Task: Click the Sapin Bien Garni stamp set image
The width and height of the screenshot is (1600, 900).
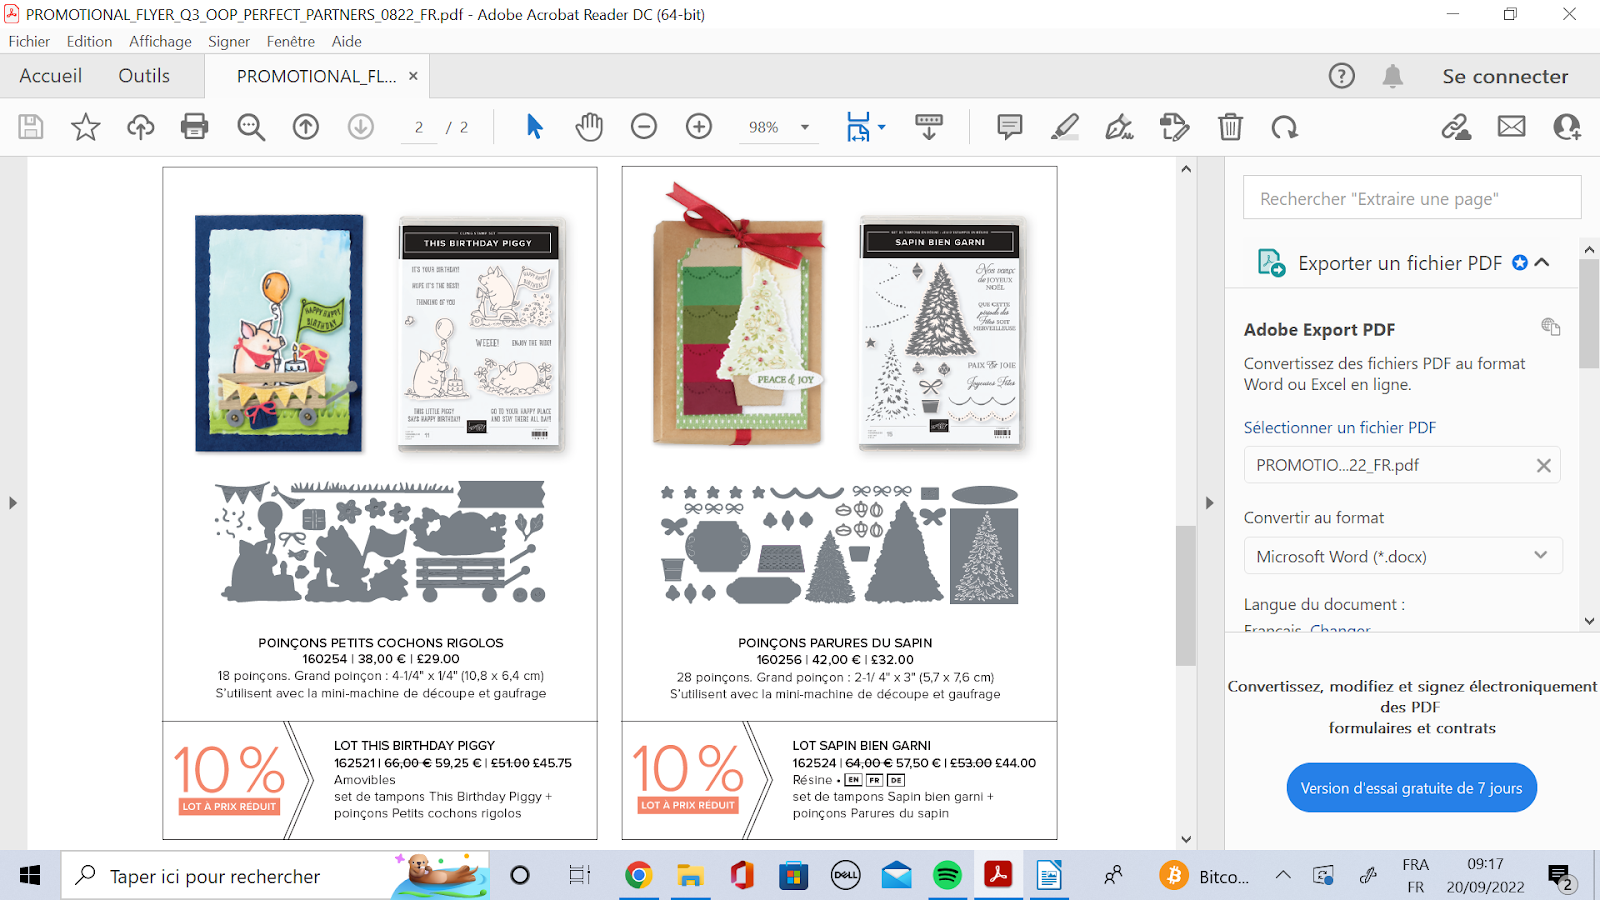Action: (x=941, y=333)
